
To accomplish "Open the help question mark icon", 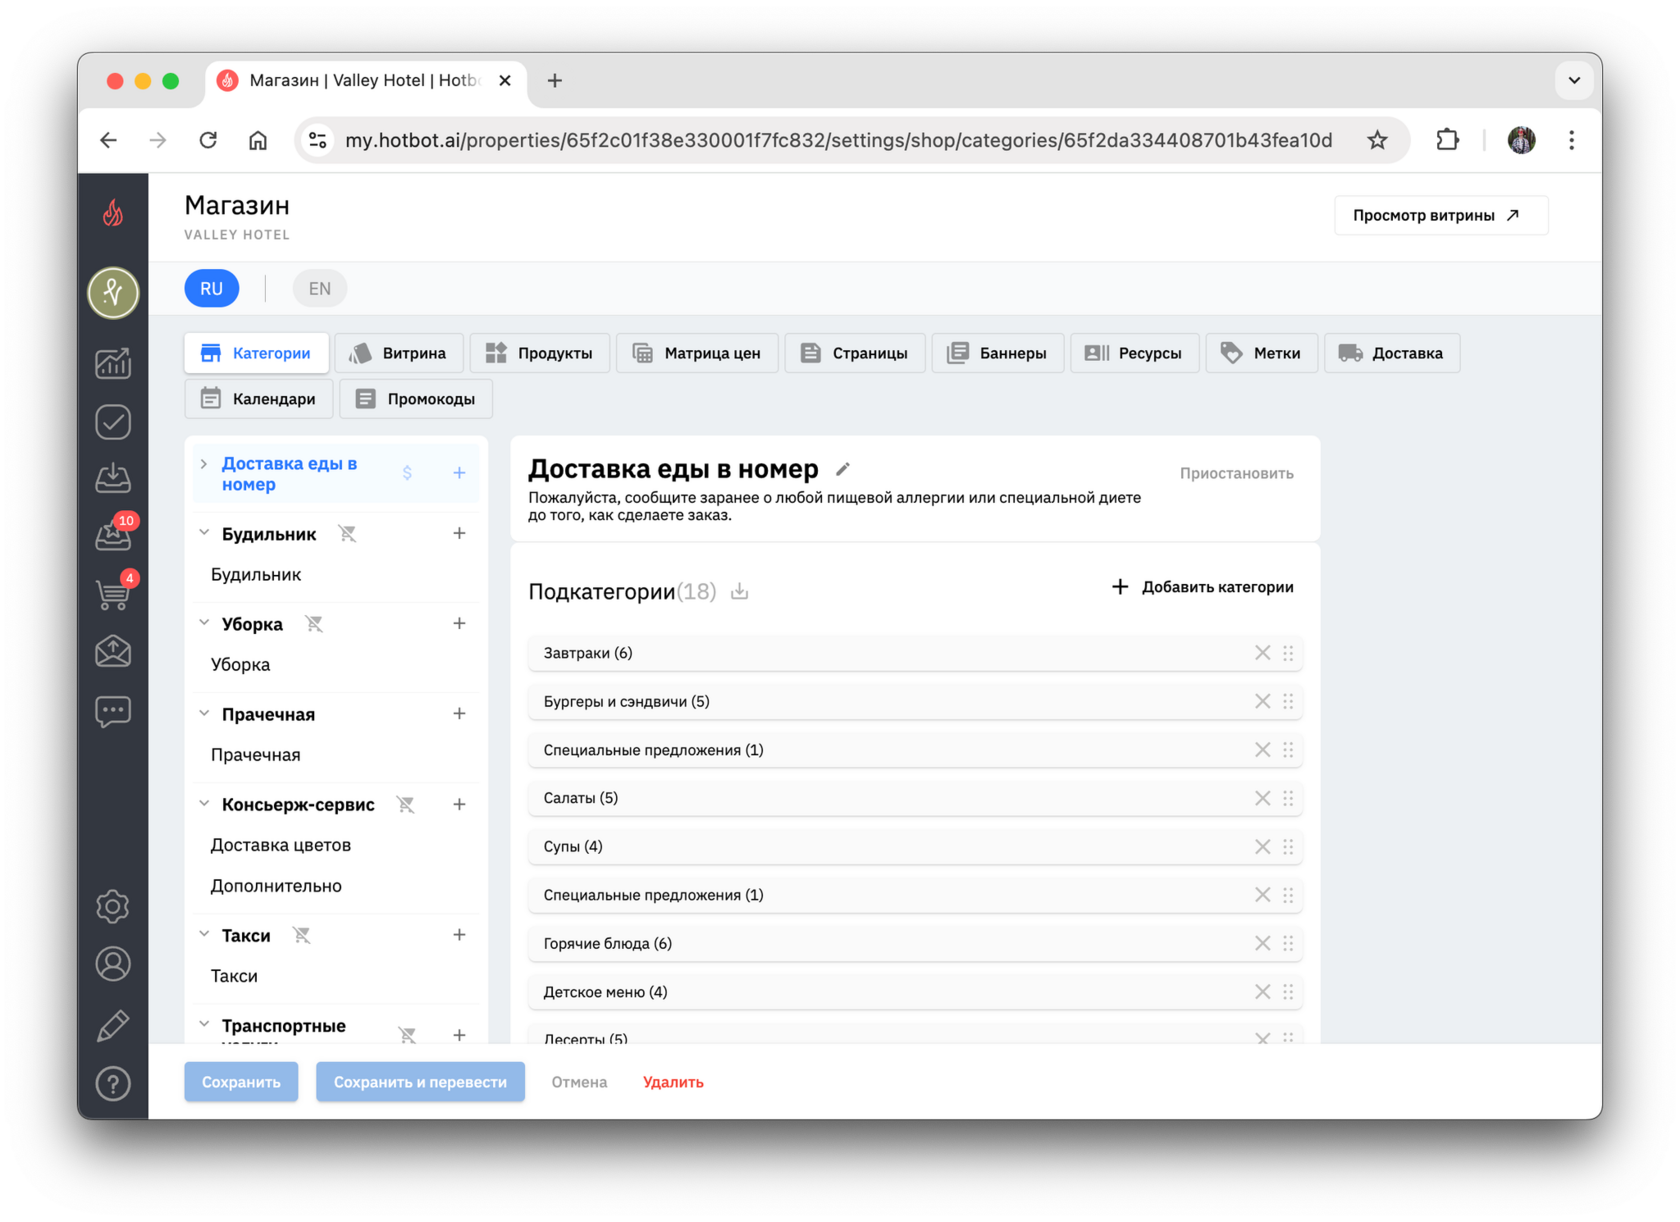I will point(113,1083).
